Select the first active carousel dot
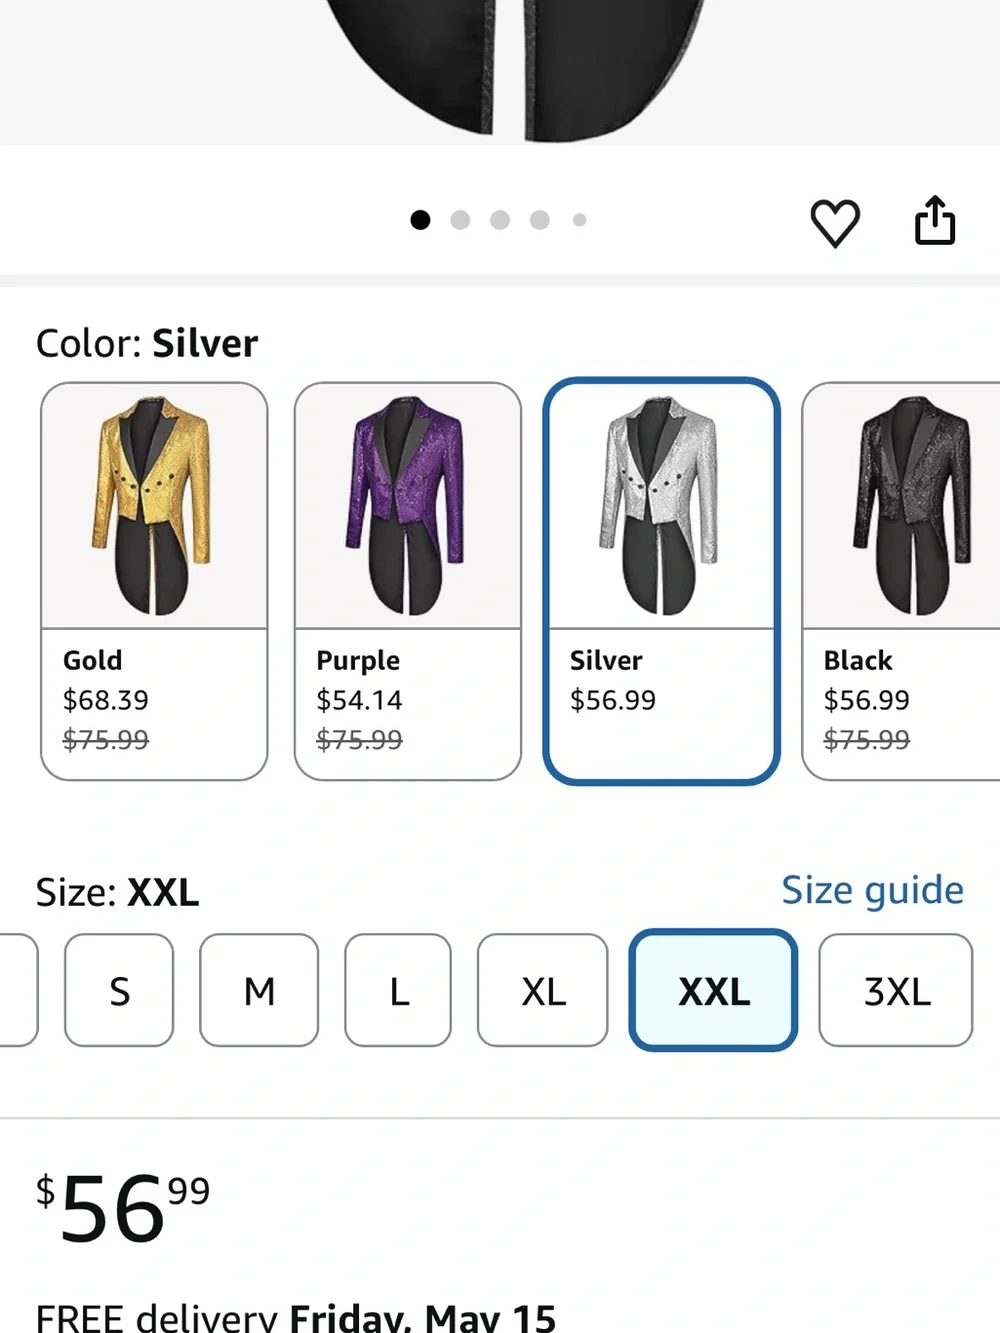Viewport: 1000px width, 1333px height. pyautogui.click(x=420, y=220)
